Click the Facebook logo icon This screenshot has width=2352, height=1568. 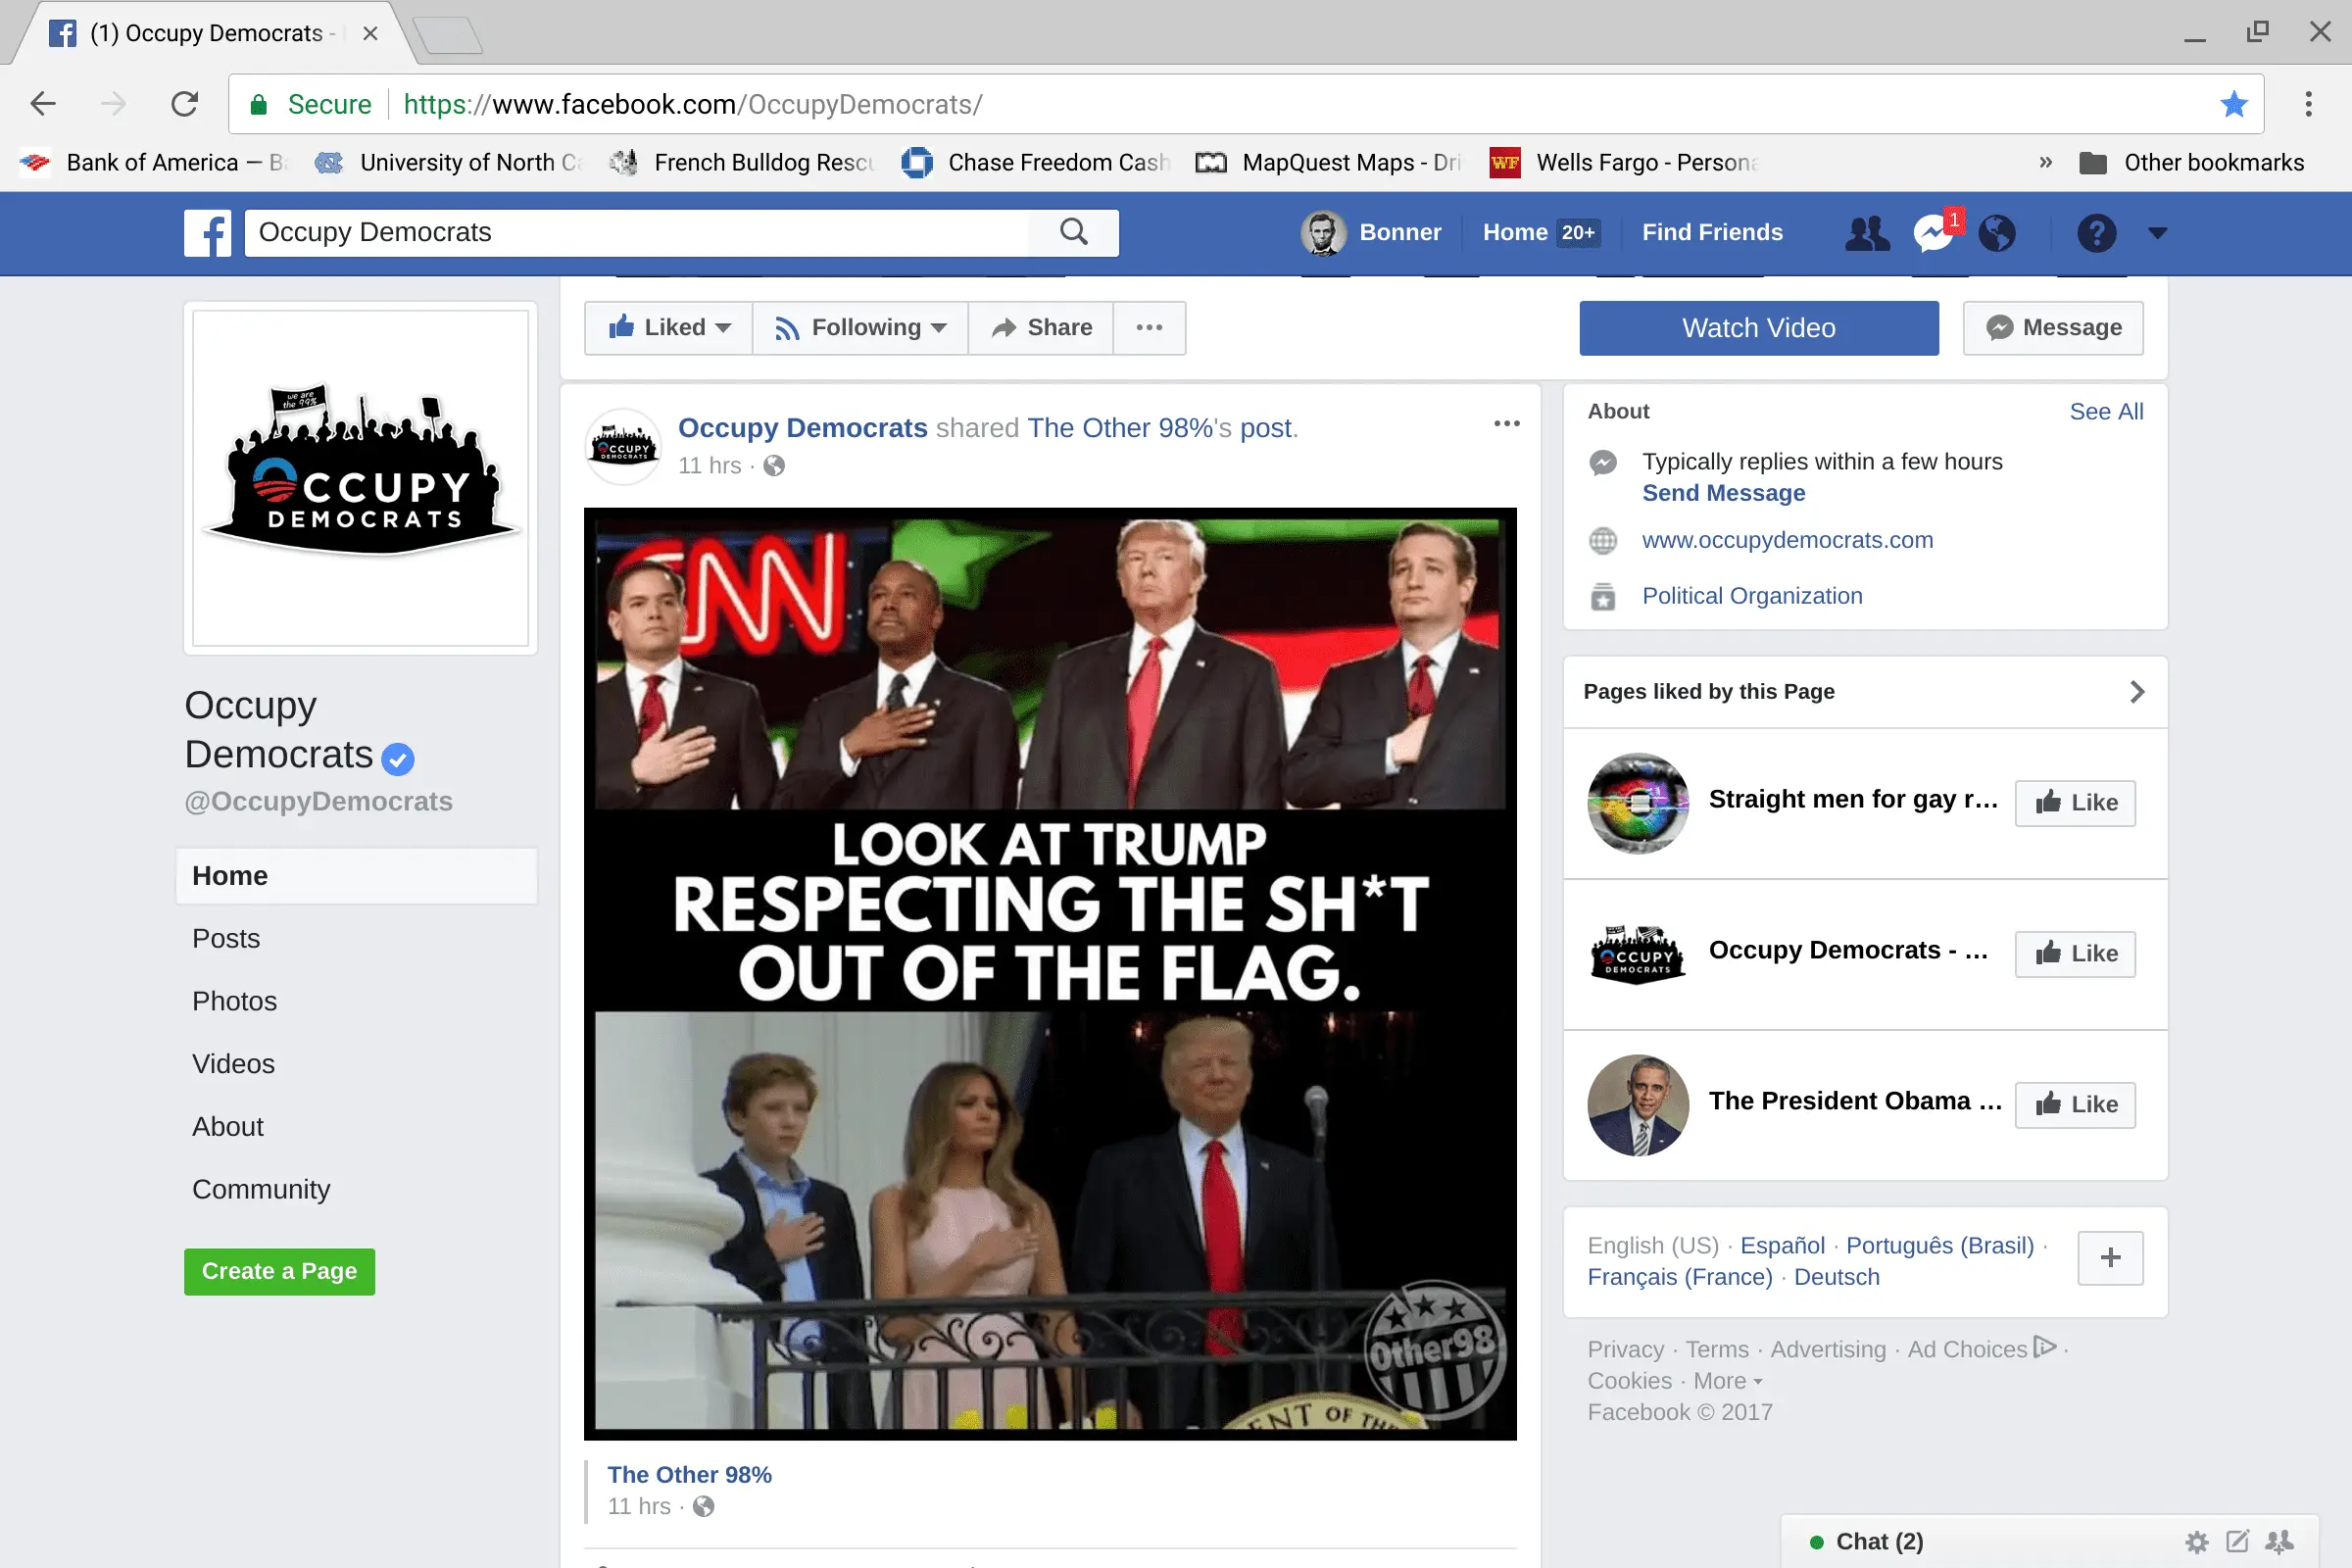tap(208, 233)
